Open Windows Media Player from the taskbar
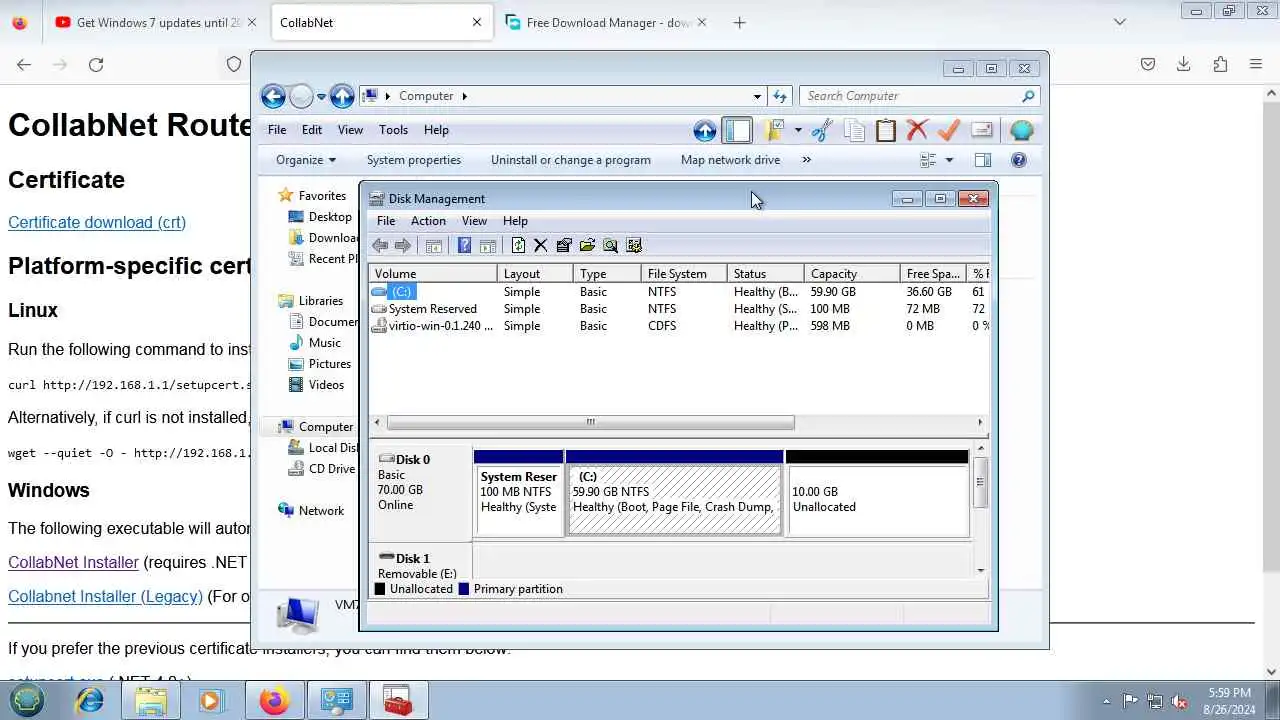 (x=211, y=701)
